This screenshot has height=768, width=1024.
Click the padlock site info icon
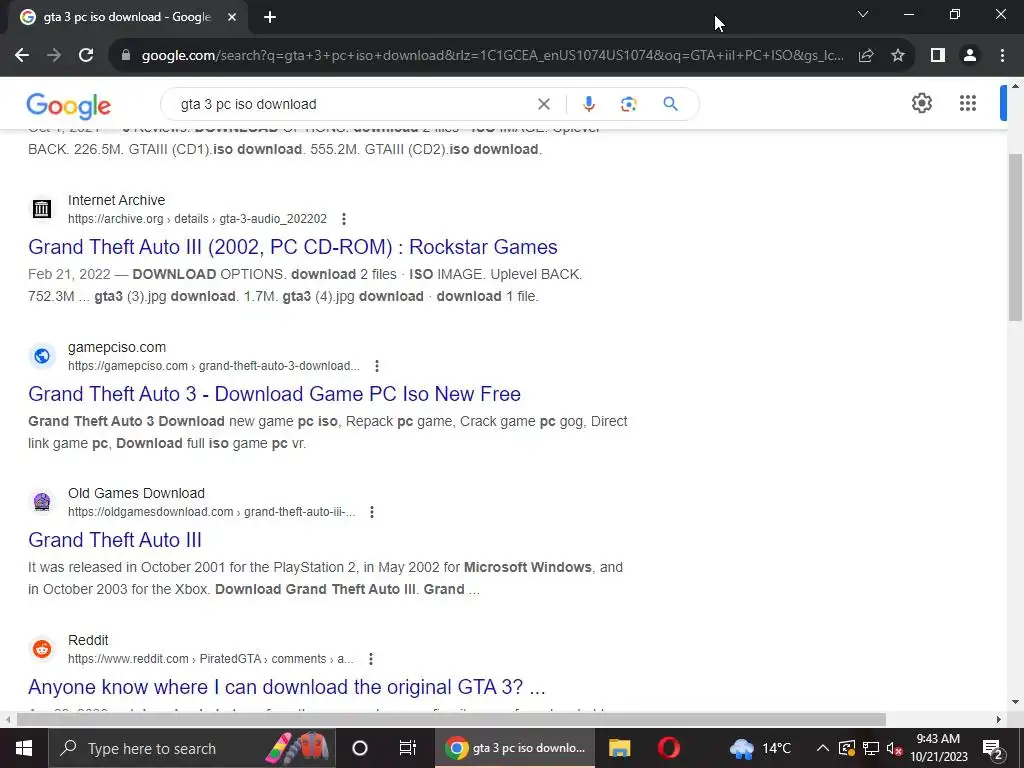[x=126, y=56]
